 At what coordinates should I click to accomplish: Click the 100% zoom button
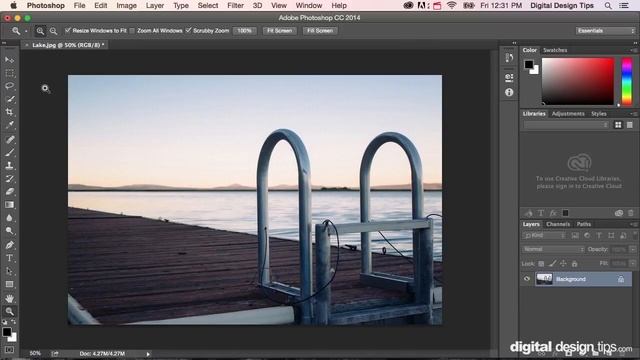[244, 31]
